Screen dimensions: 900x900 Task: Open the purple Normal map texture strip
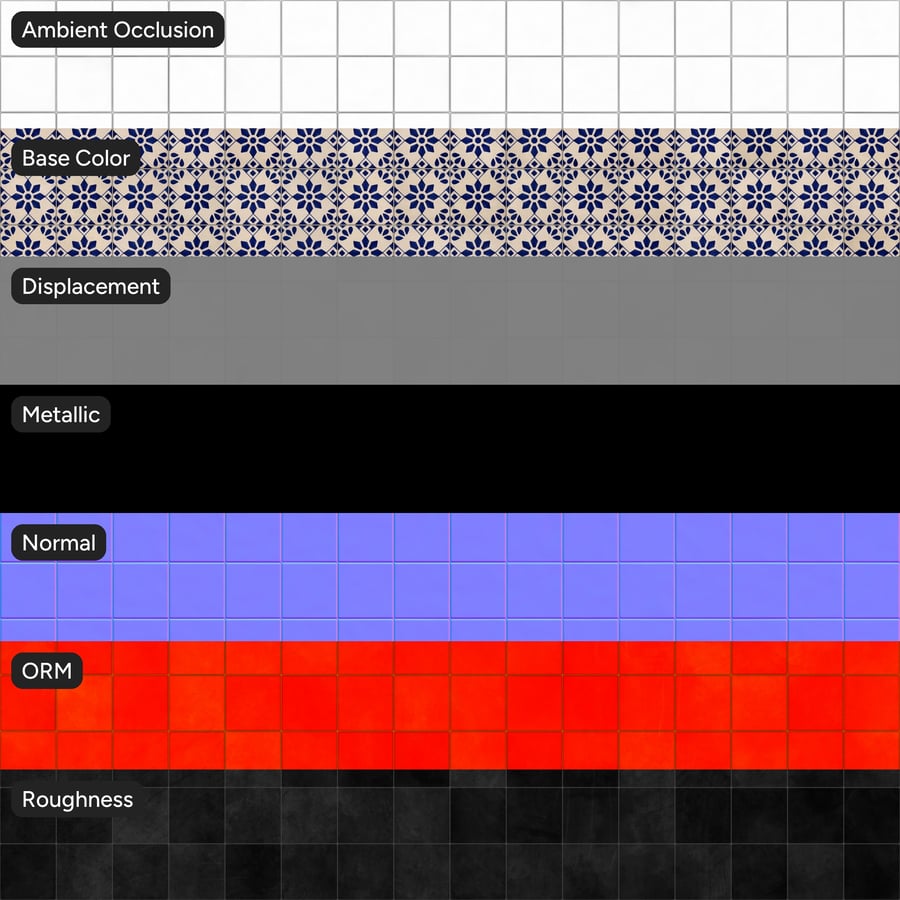click(x=450, y=577)
